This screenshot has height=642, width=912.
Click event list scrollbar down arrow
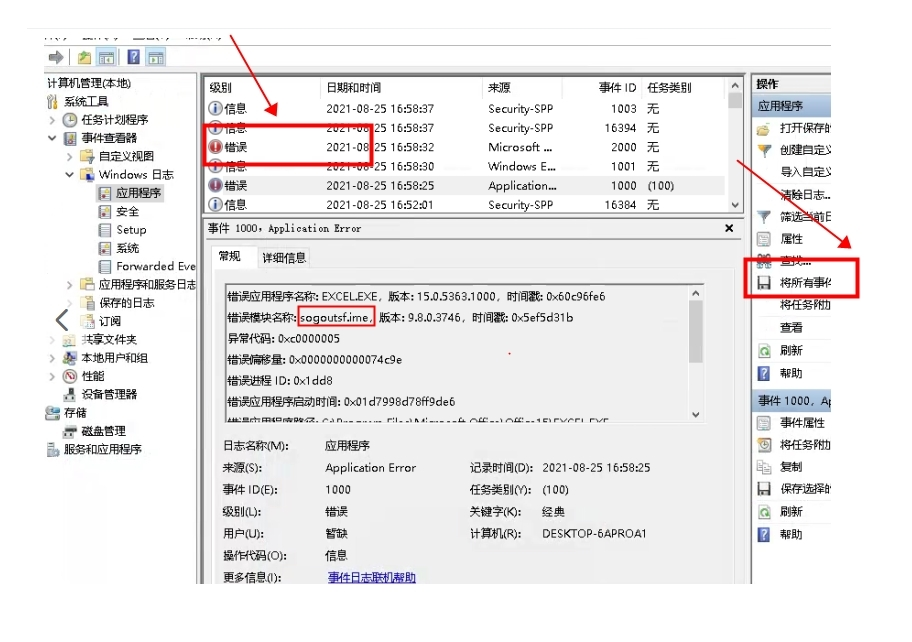pyautogui.click(x=735, y=205)
